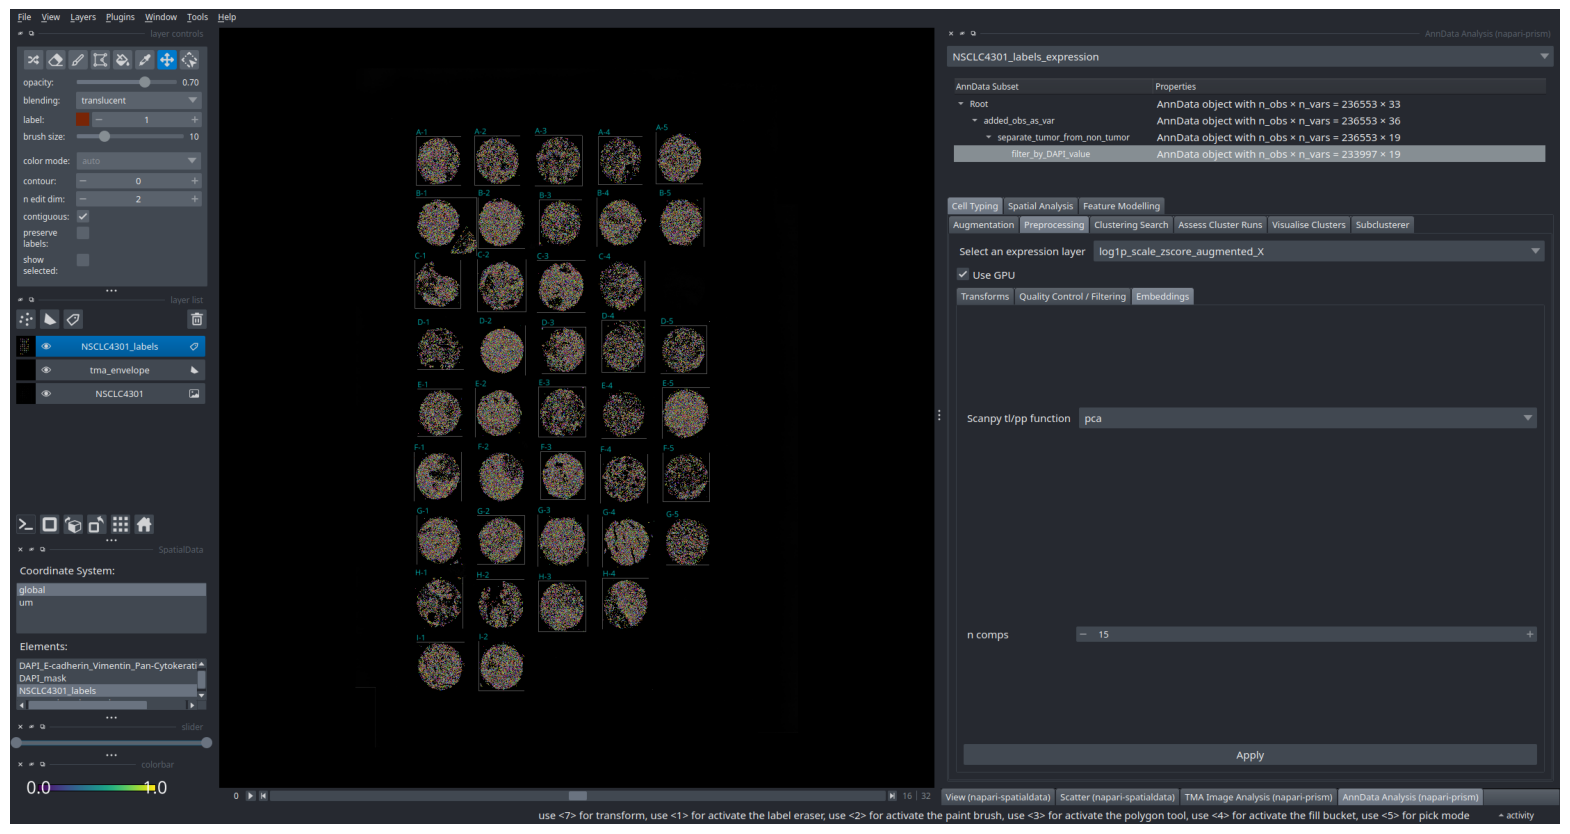Toggle grid mode view
Screen dimensions: 1570x834
point(120,524)
